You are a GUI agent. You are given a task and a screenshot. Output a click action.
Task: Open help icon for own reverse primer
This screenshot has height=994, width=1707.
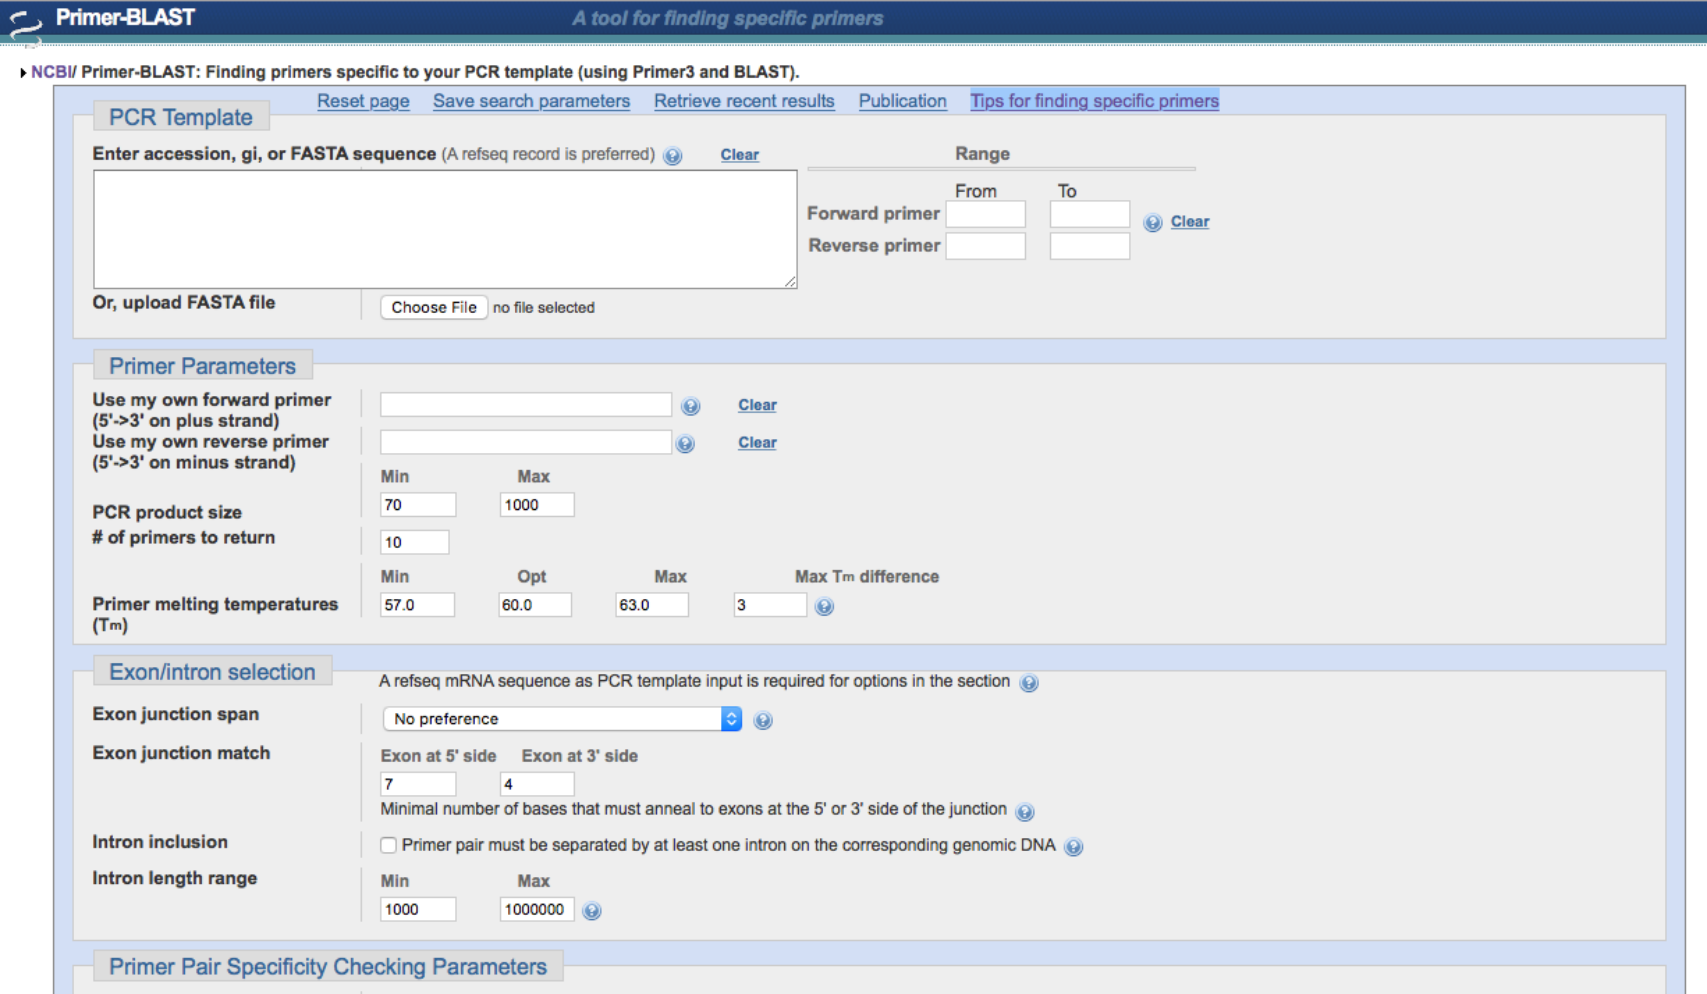(685, 444)
